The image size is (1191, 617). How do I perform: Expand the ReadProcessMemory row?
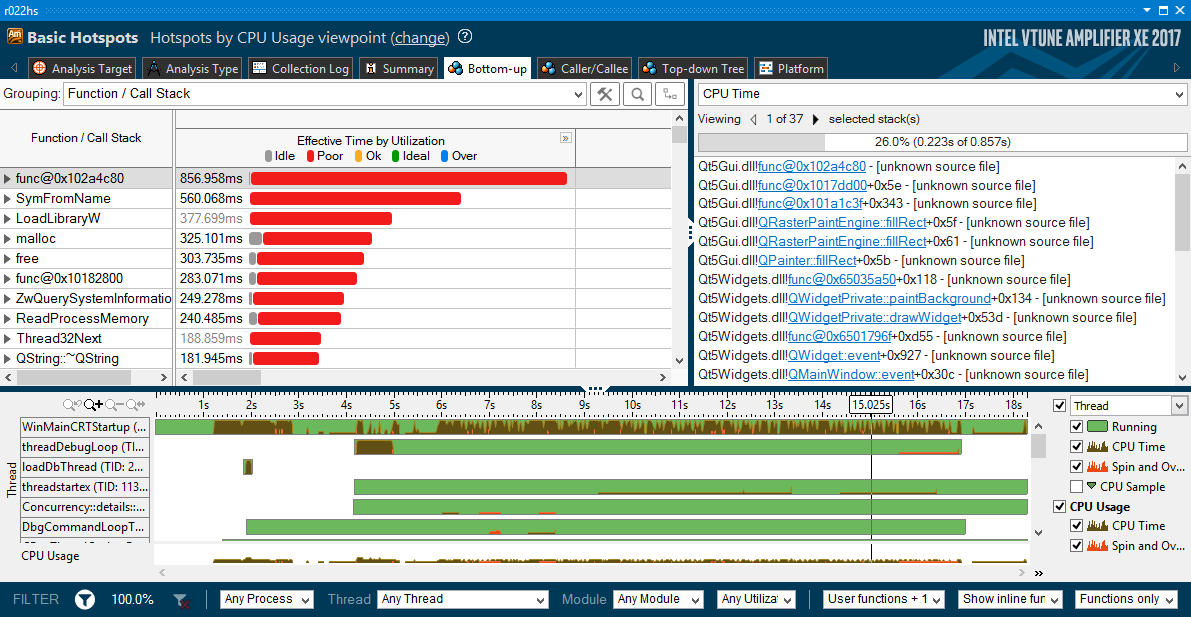click(8, 318)
